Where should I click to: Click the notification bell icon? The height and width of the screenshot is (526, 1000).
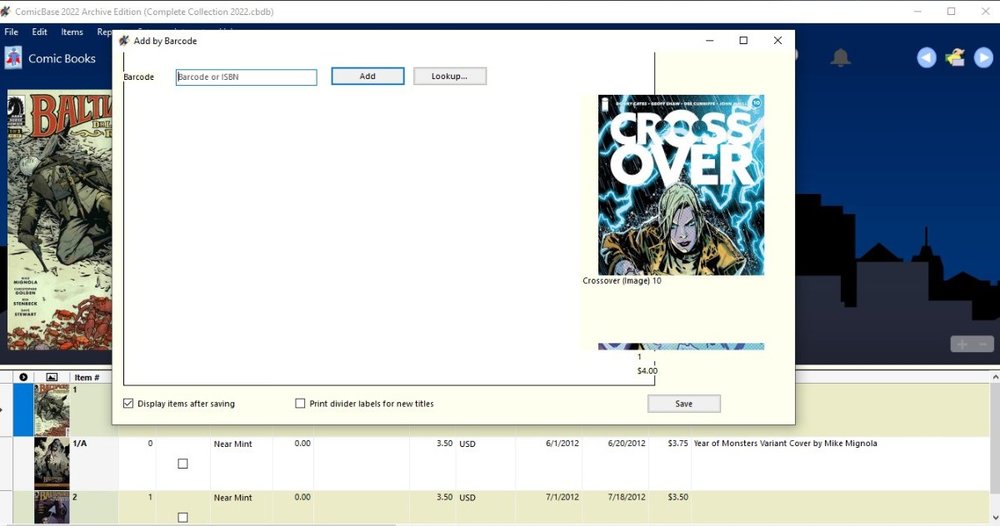pos(841,58)
